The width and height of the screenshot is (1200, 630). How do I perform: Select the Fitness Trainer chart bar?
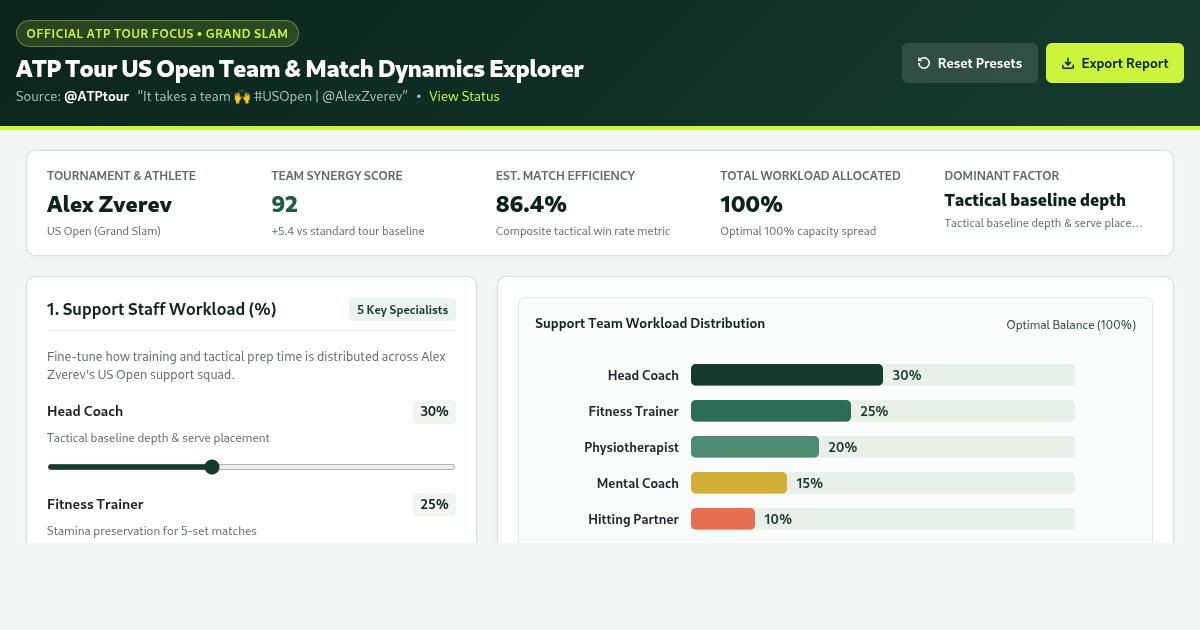point(771,411)
